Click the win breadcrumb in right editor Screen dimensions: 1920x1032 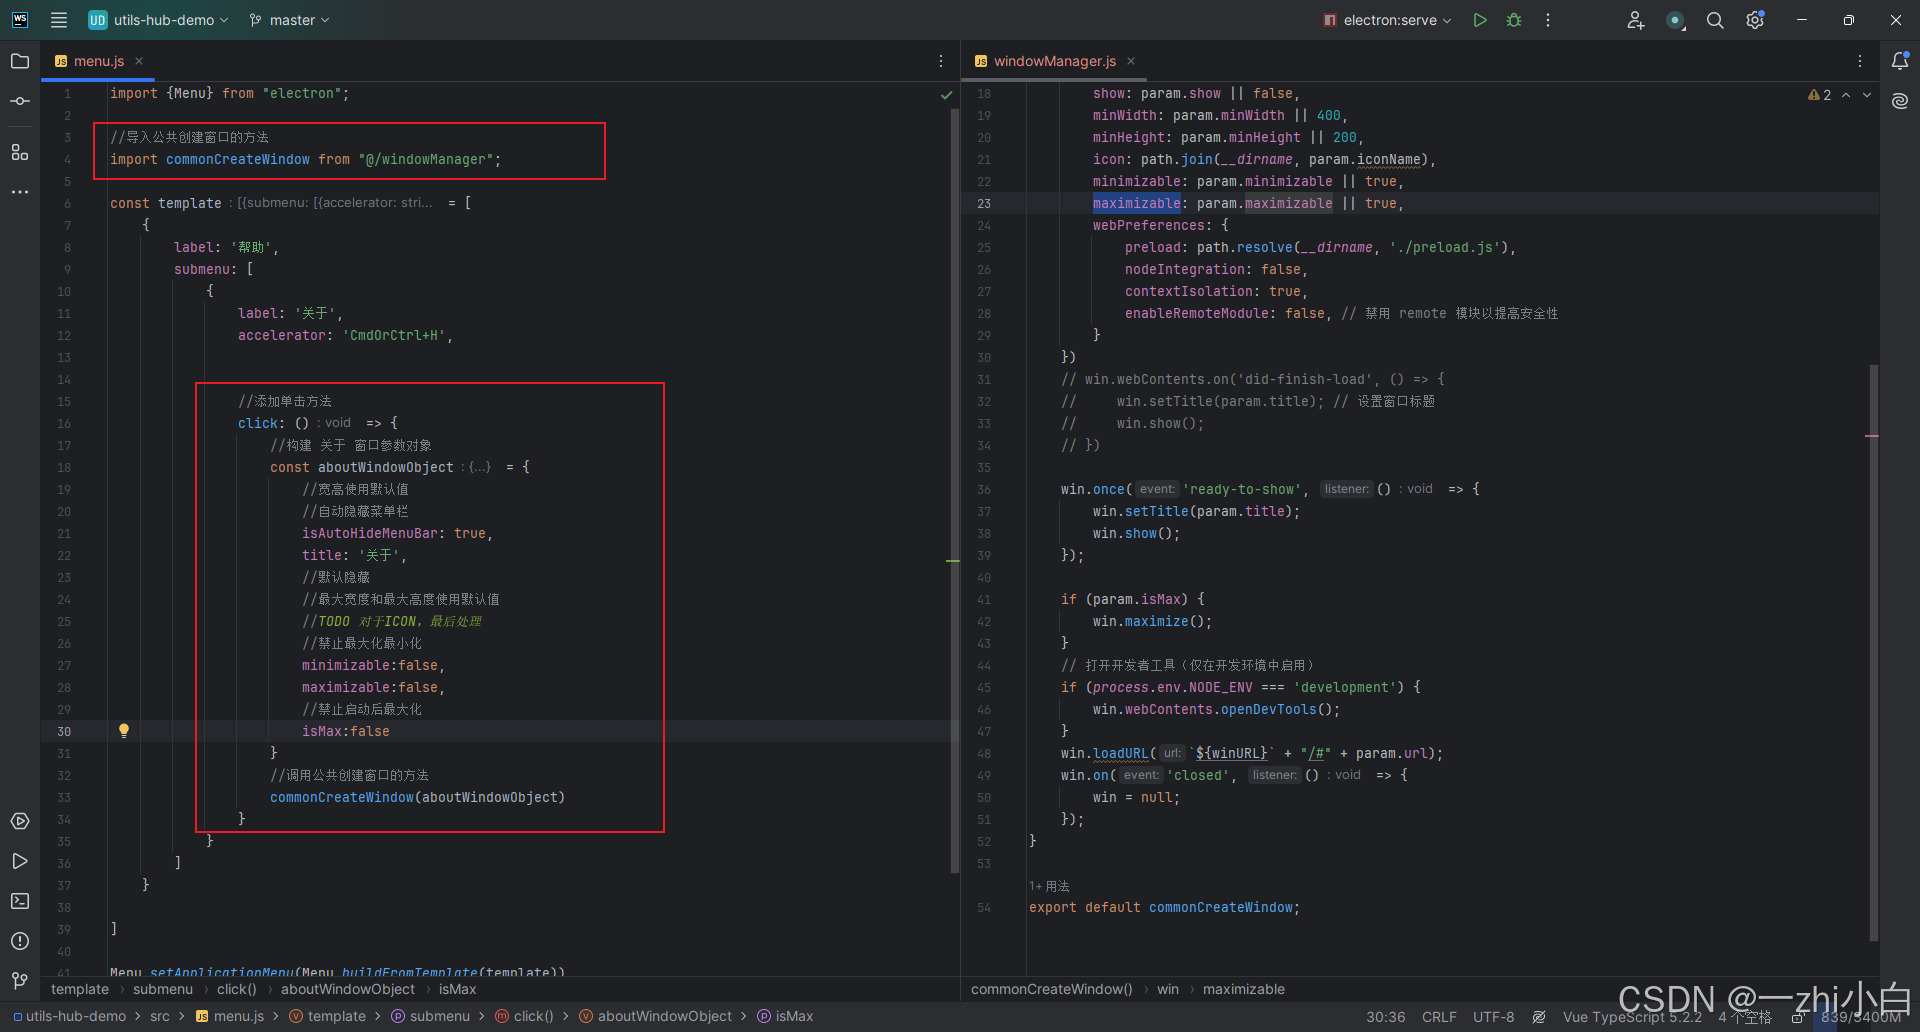pyautogui.click(x=1168, y=989)
